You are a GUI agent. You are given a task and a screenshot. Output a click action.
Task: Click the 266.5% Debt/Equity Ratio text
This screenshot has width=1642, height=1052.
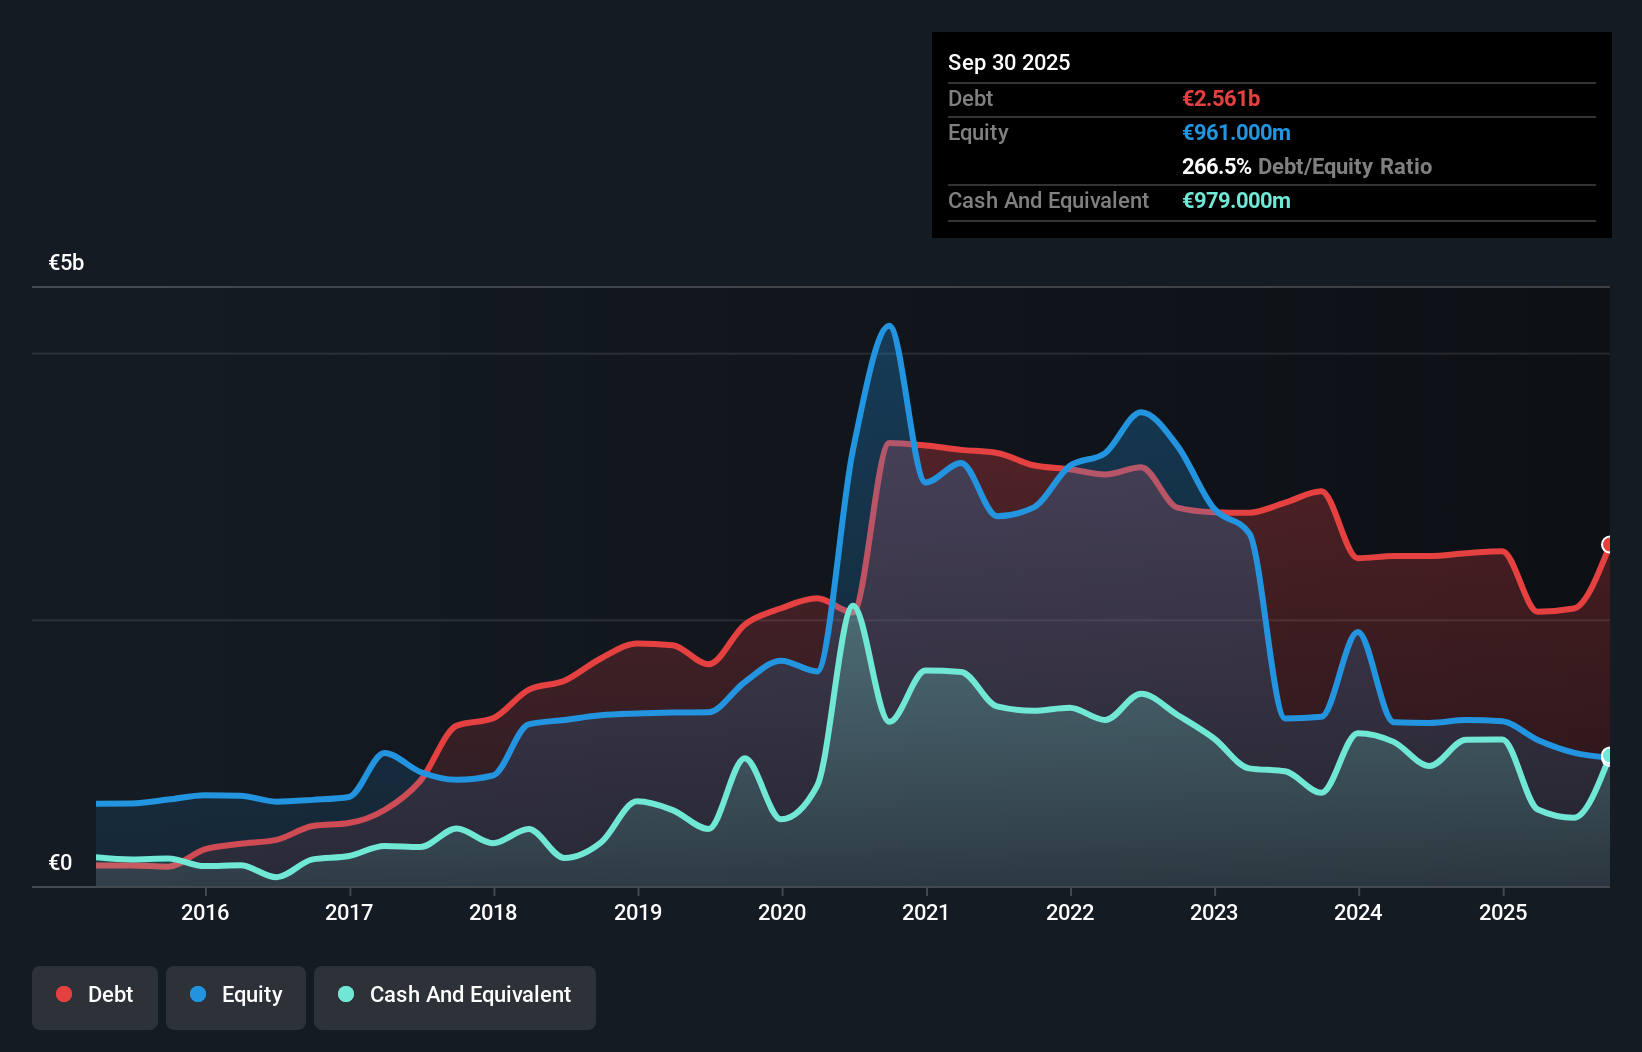[1307, 166]
